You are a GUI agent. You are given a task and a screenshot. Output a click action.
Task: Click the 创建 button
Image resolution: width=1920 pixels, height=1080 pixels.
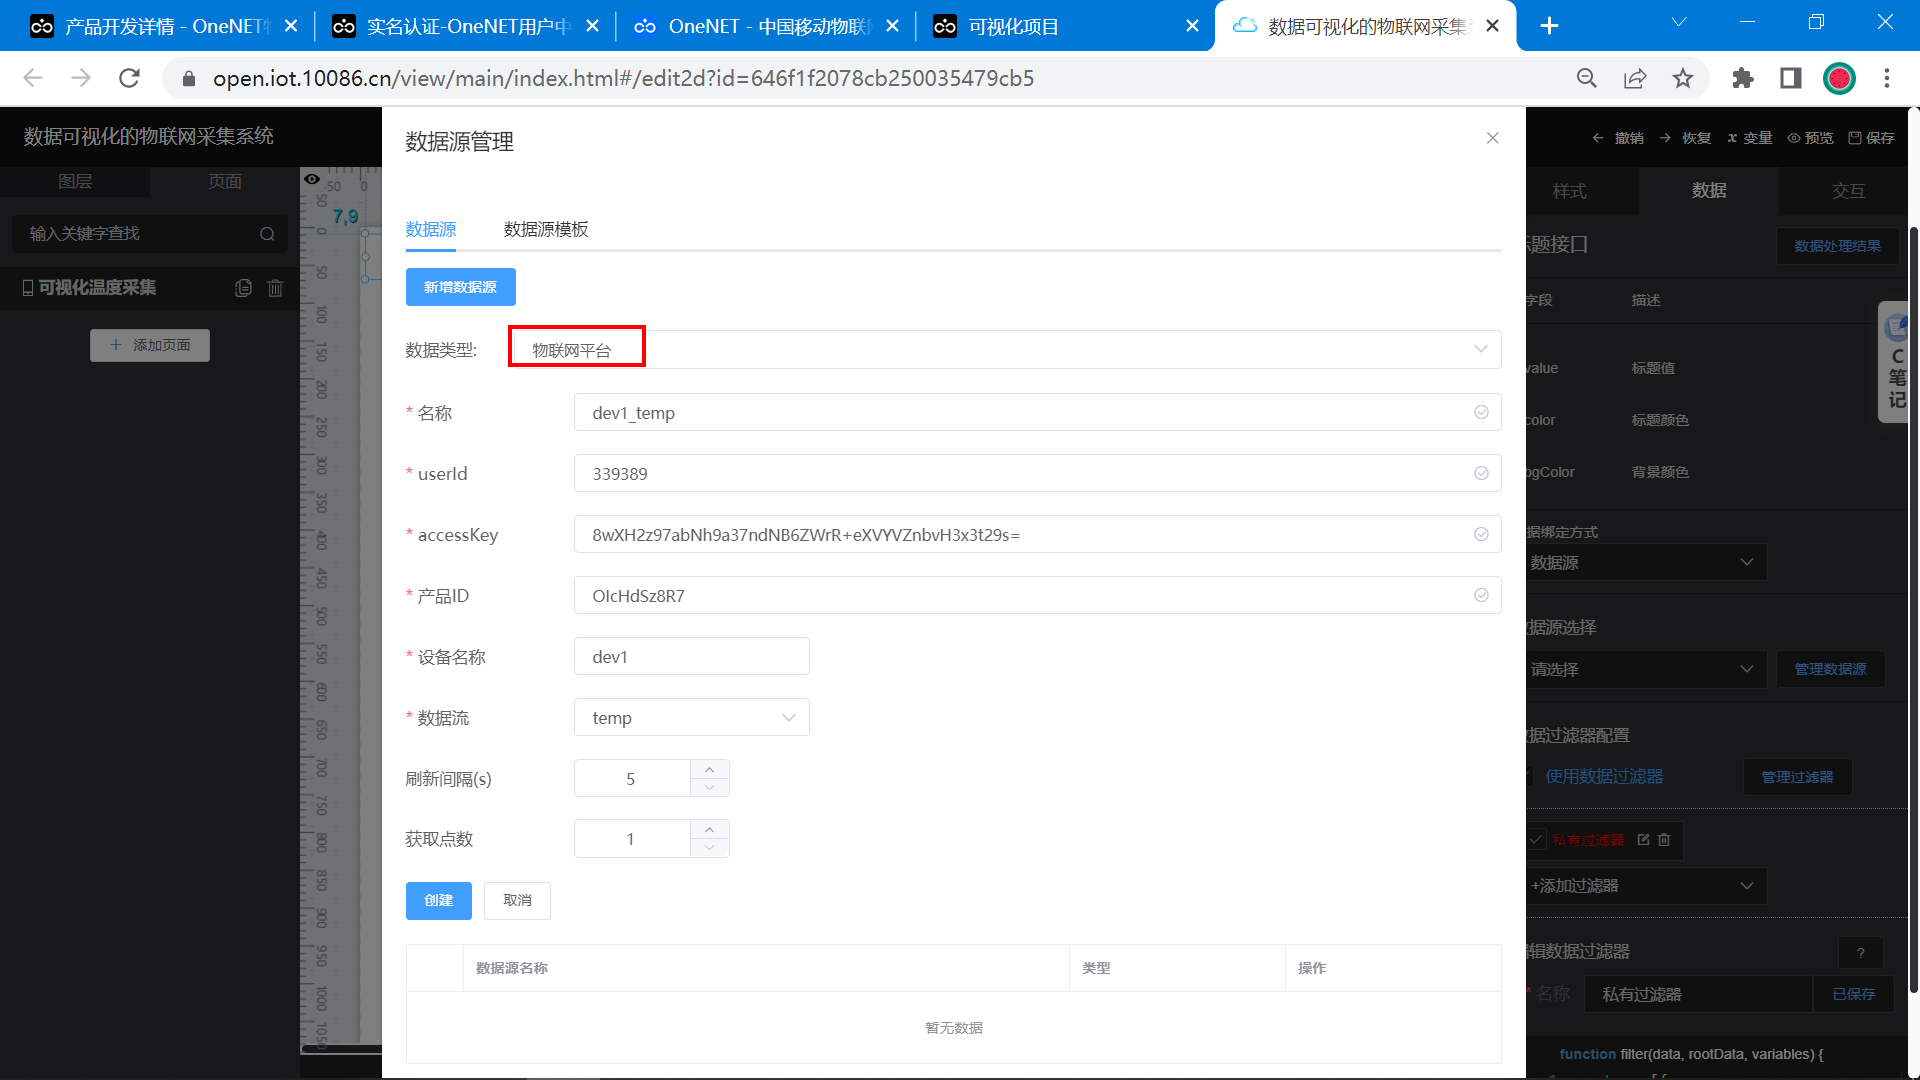tap(438, 900)
